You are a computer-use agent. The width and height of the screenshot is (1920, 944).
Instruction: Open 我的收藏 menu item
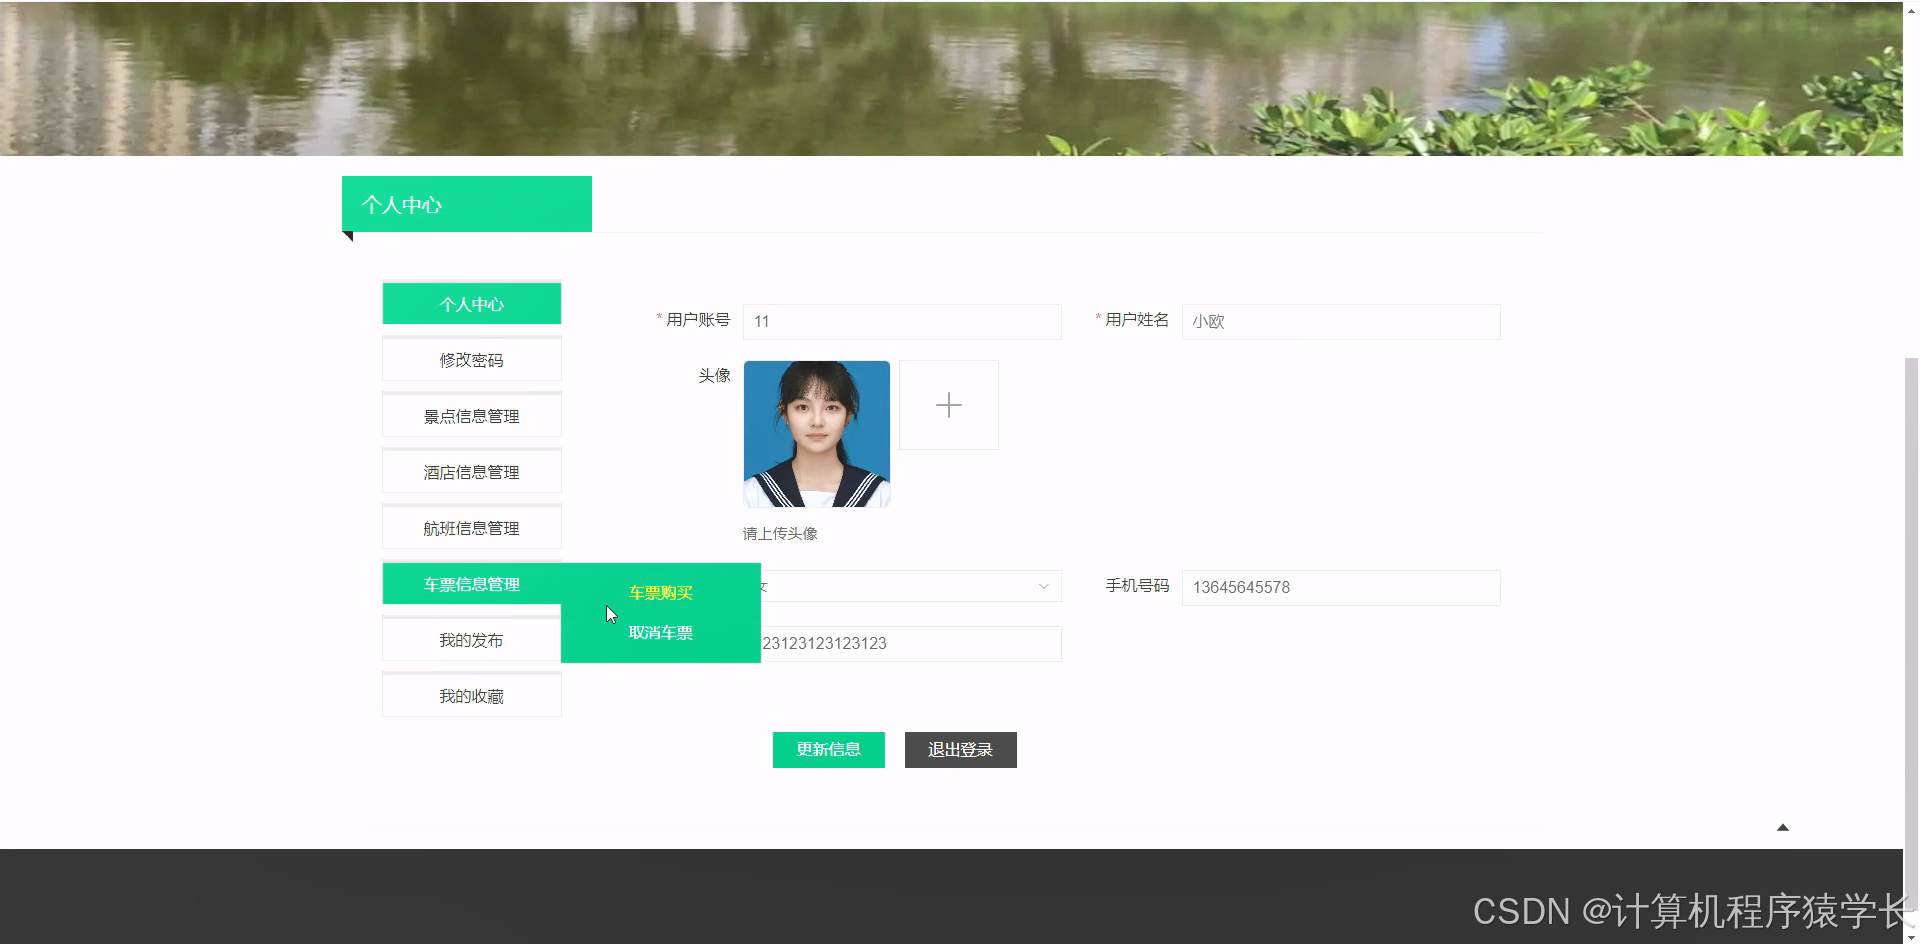[x=471, y=695]
